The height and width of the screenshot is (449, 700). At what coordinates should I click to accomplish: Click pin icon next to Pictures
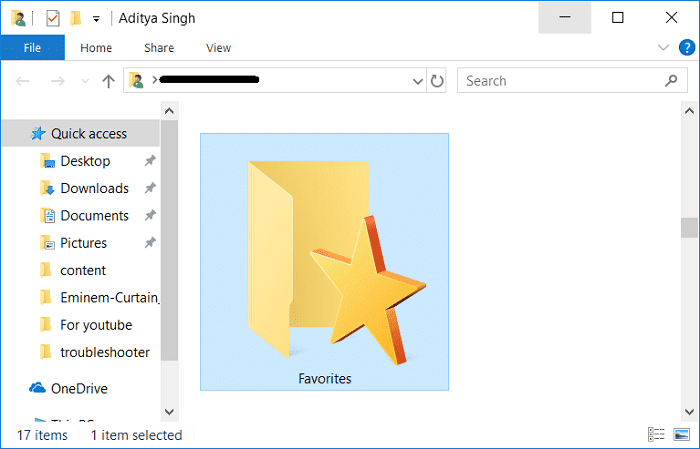click(x=150, y=243)
